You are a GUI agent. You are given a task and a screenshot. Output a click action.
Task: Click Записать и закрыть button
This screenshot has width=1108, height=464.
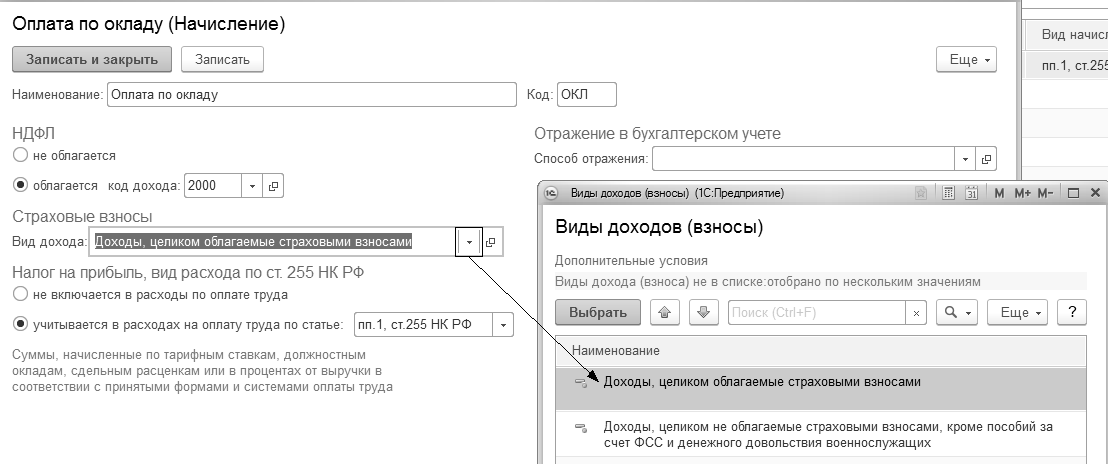click(92, 59)
